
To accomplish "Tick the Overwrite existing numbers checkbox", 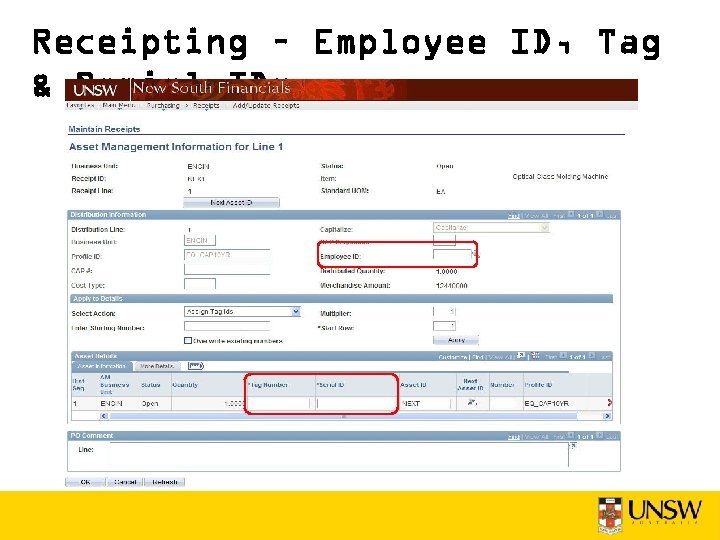I will coord(187,340).
